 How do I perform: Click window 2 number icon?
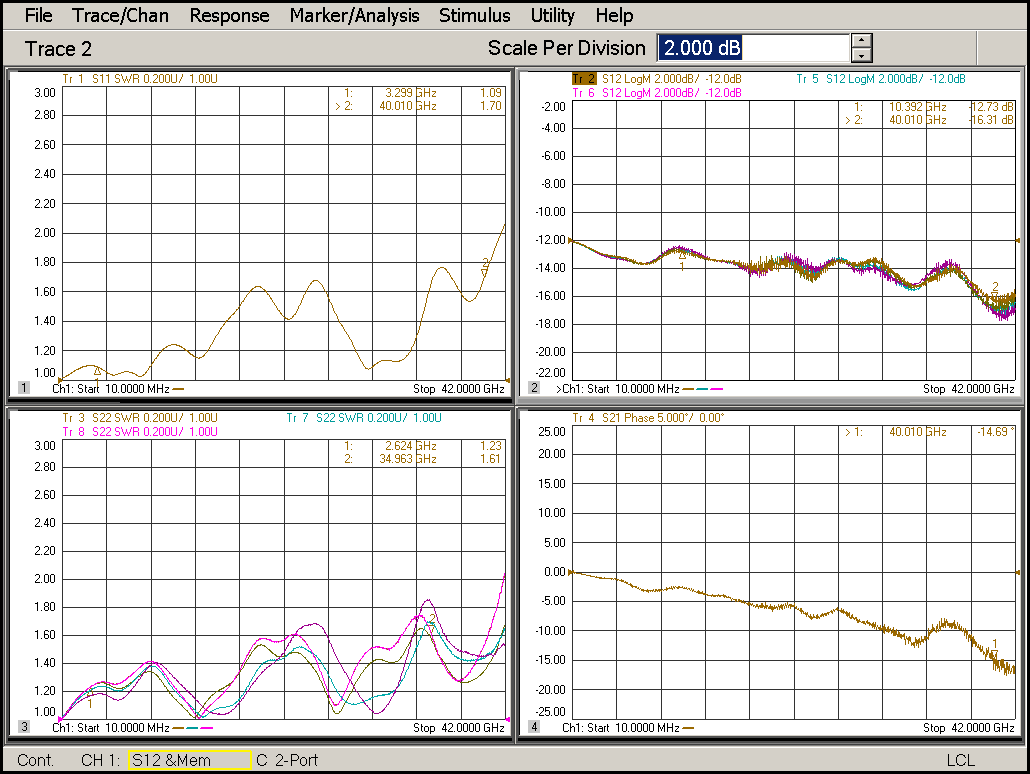534,388
